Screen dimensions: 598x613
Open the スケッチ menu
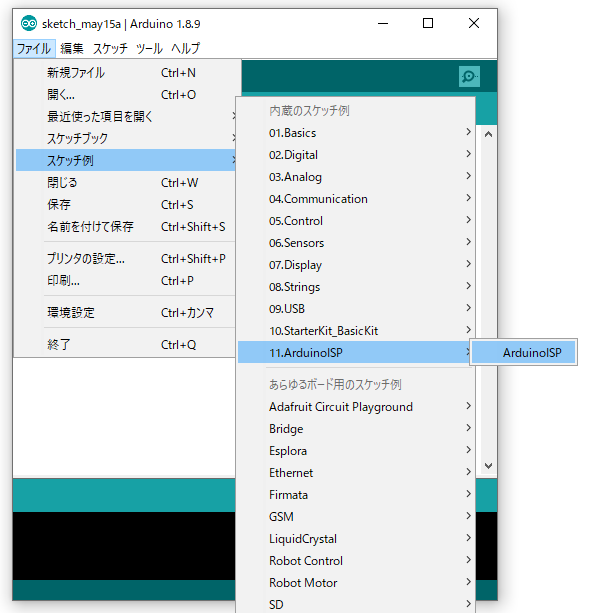pyautogui.click(x=110, y=48)
